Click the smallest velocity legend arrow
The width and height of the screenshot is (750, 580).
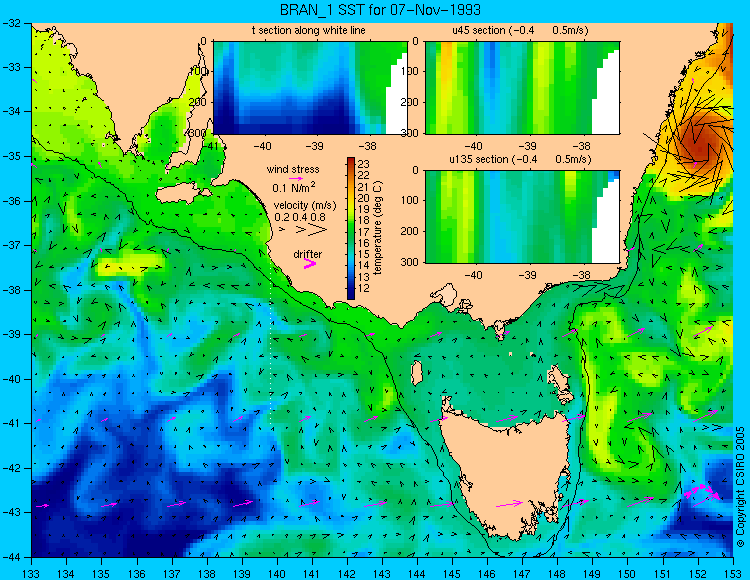(x=282, y=230)
